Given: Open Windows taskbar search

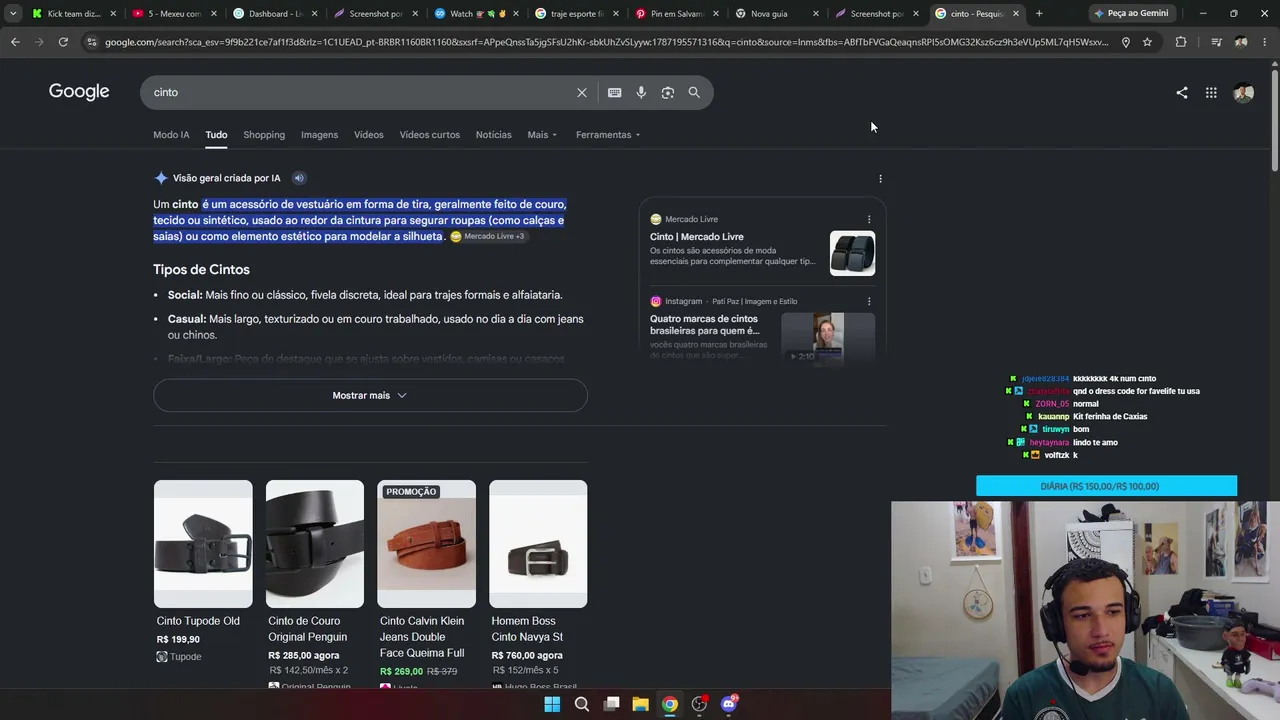Looking at the screenshot, I should pos(582,704).
